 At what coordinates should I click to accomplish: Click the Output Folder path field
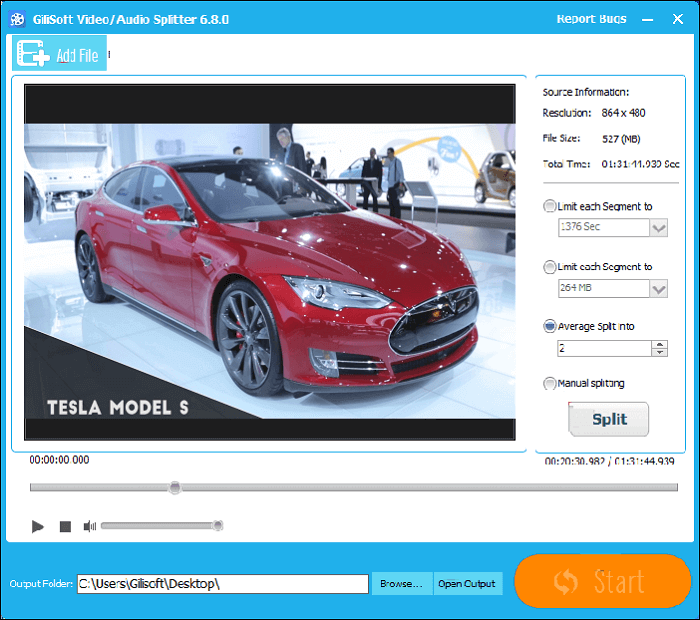[223, 584]
